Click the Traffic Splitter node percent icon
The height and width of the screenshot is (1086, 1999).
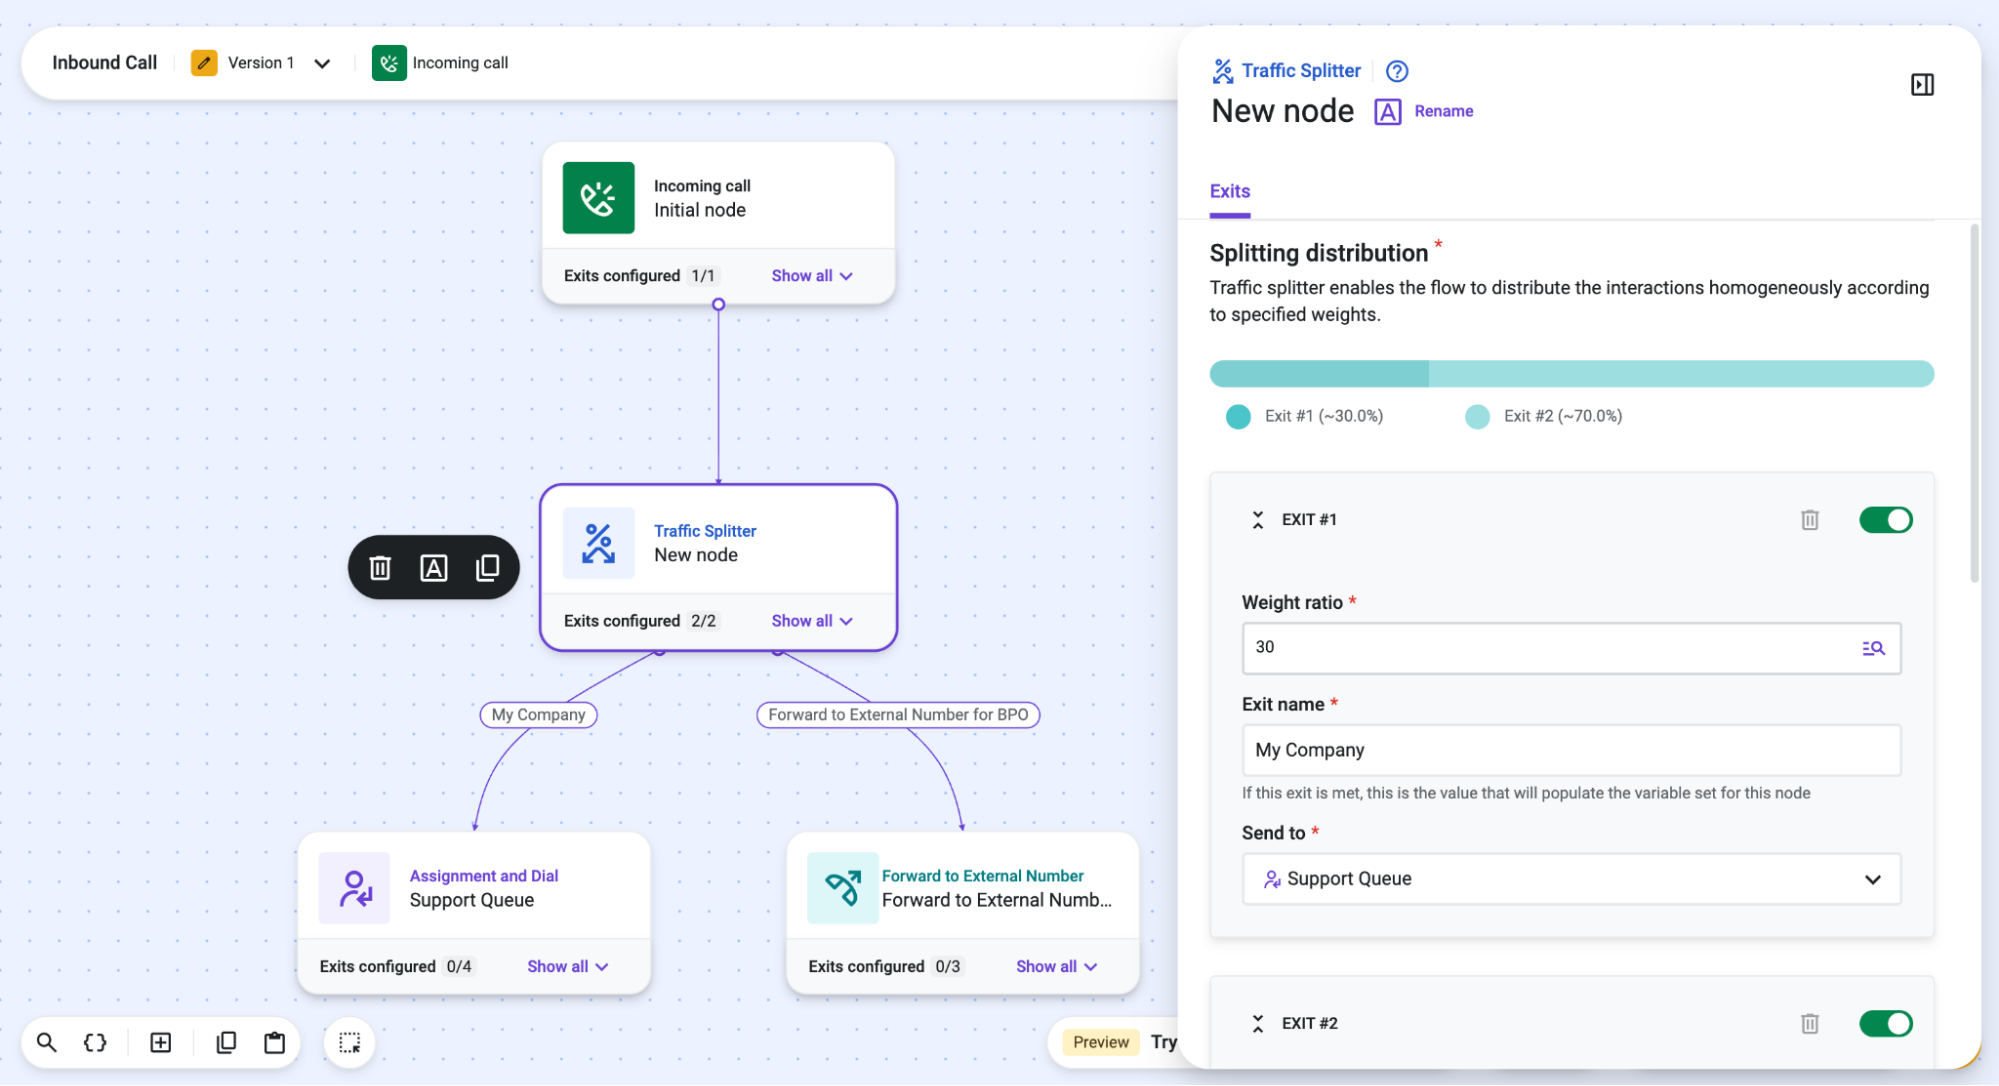coord(598,543)
